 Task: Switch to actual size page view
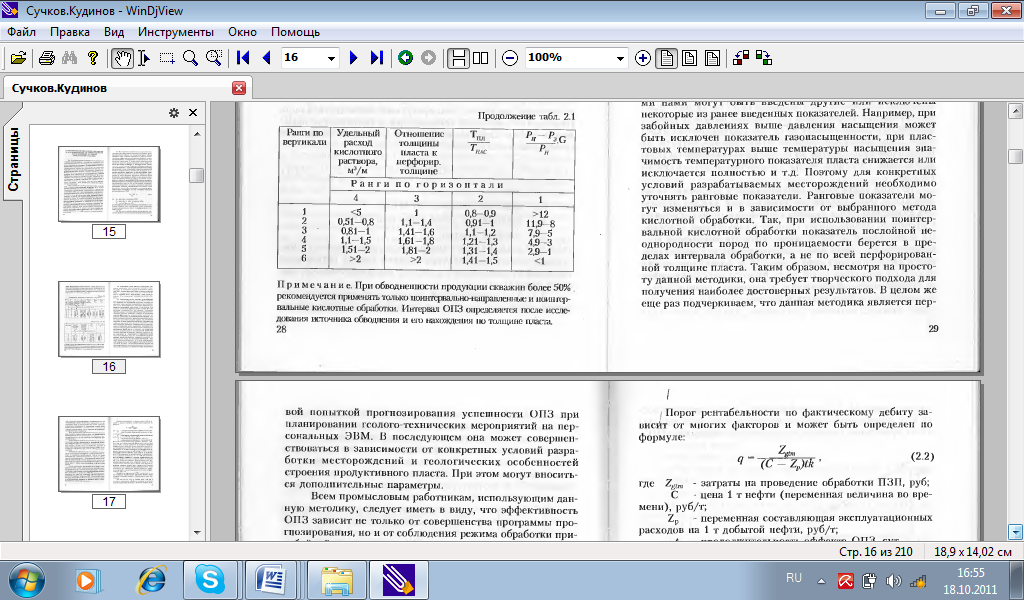coord(666,58)
